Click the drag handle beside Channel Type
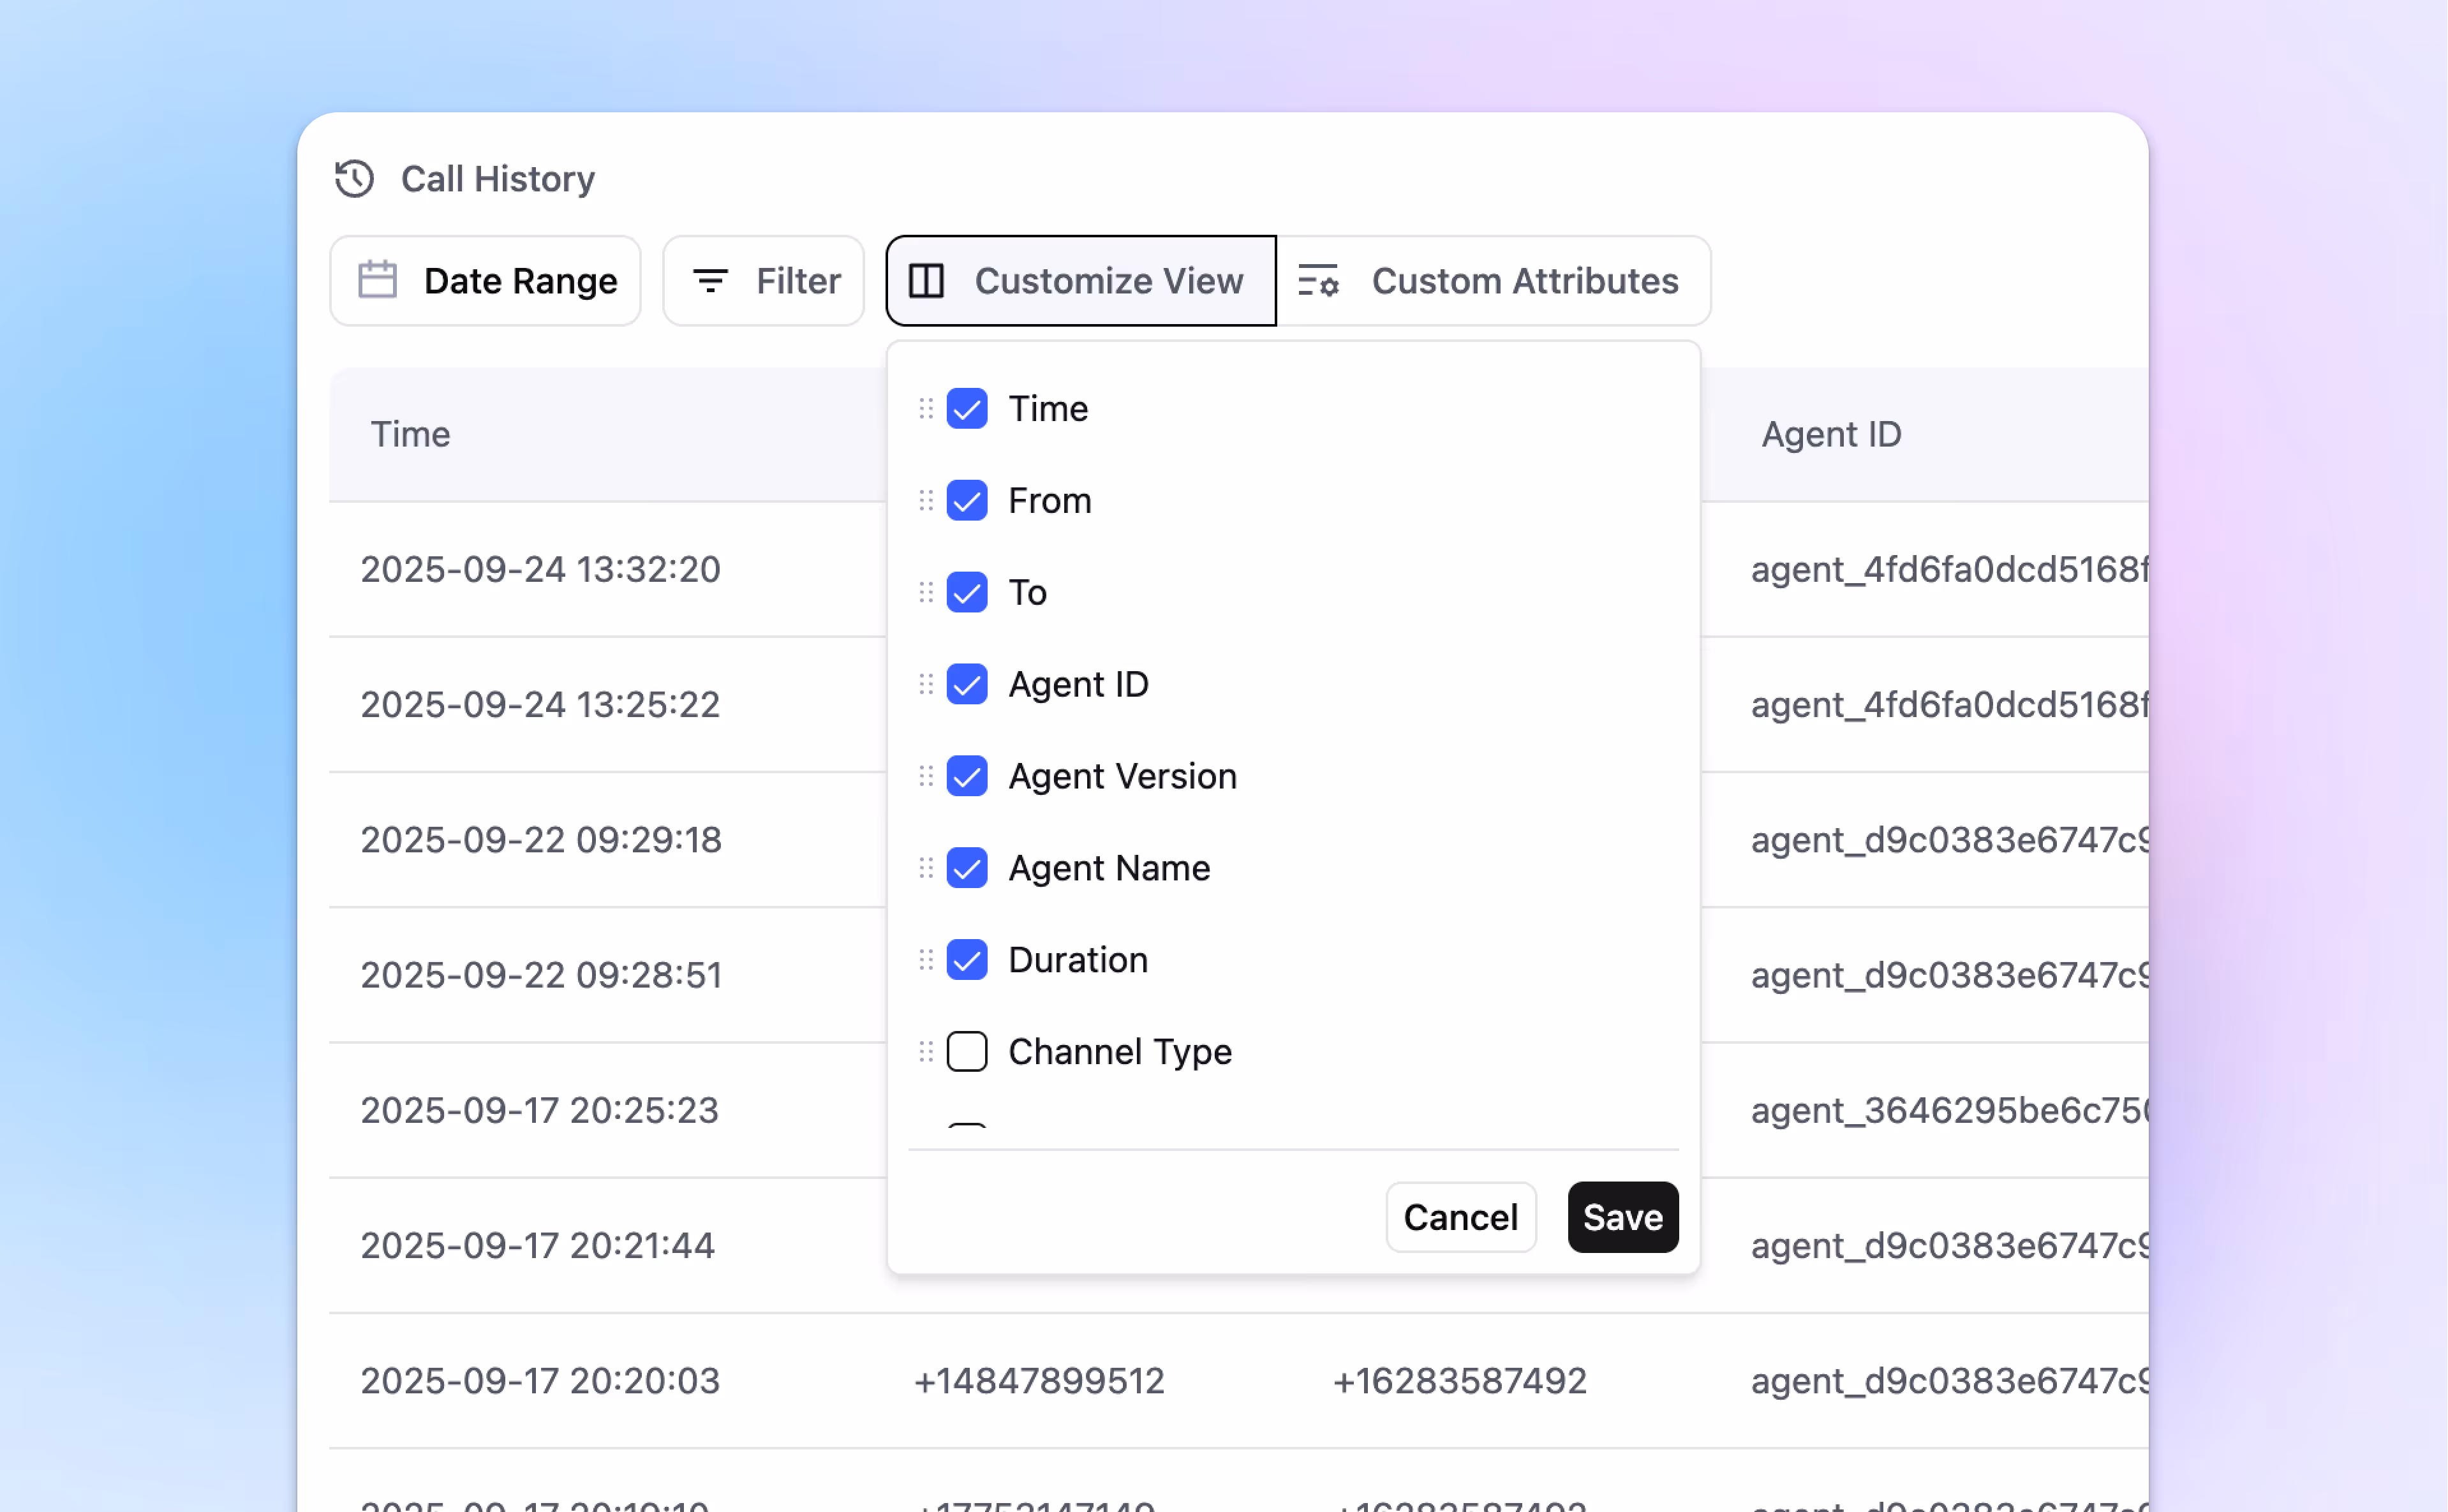 (926, 1051)
